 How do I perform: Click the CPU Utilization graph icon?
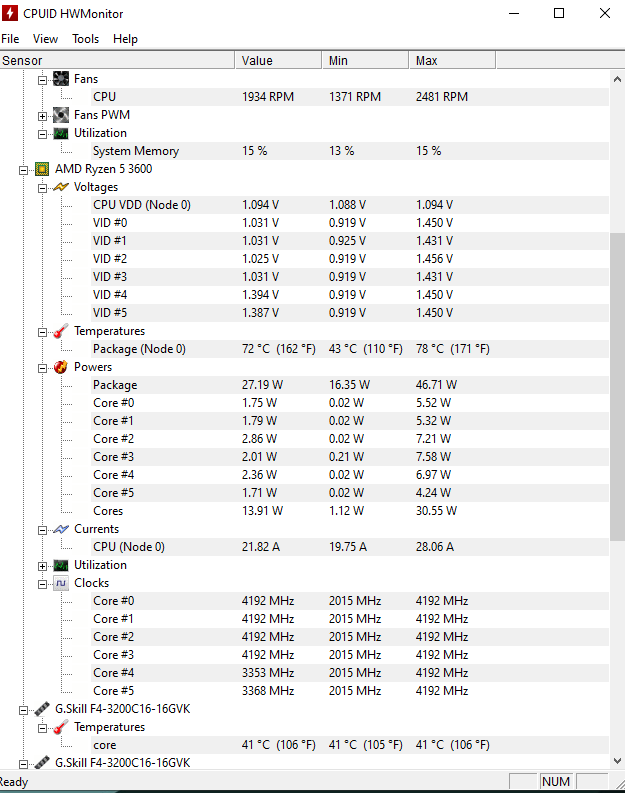point(61,565)
